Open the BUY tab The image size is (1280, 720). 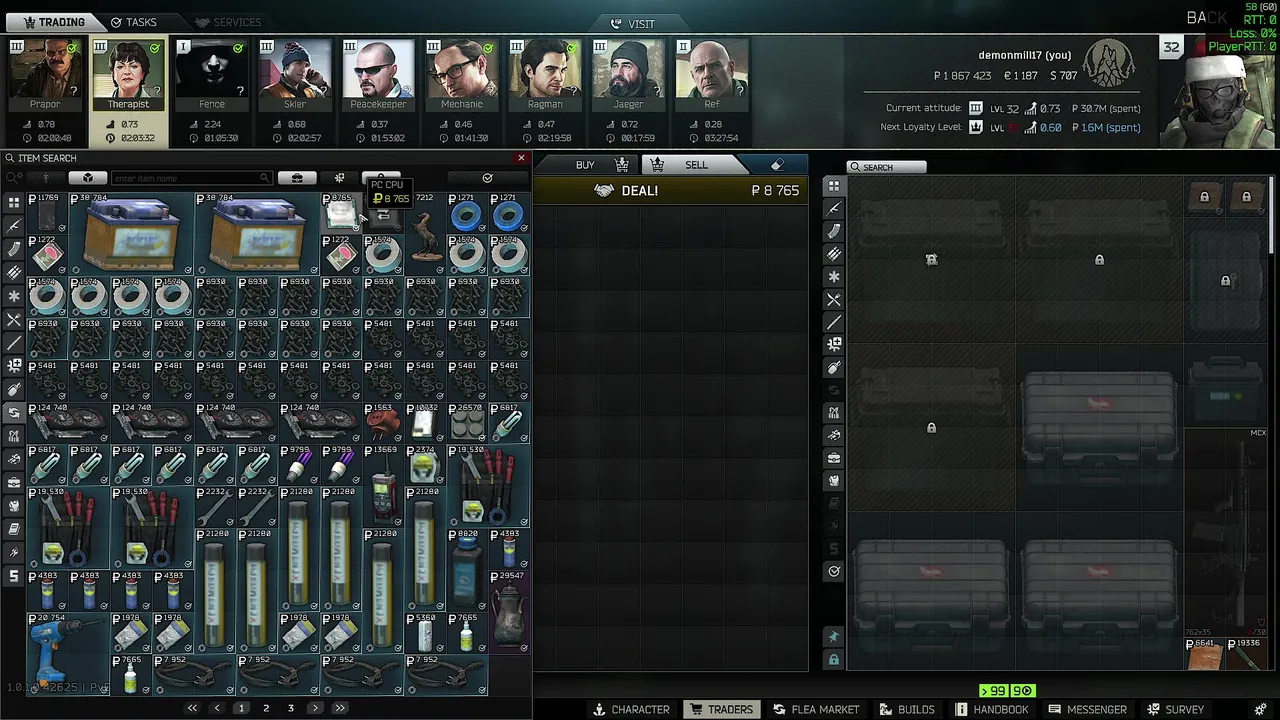click(x=585, y=165)
